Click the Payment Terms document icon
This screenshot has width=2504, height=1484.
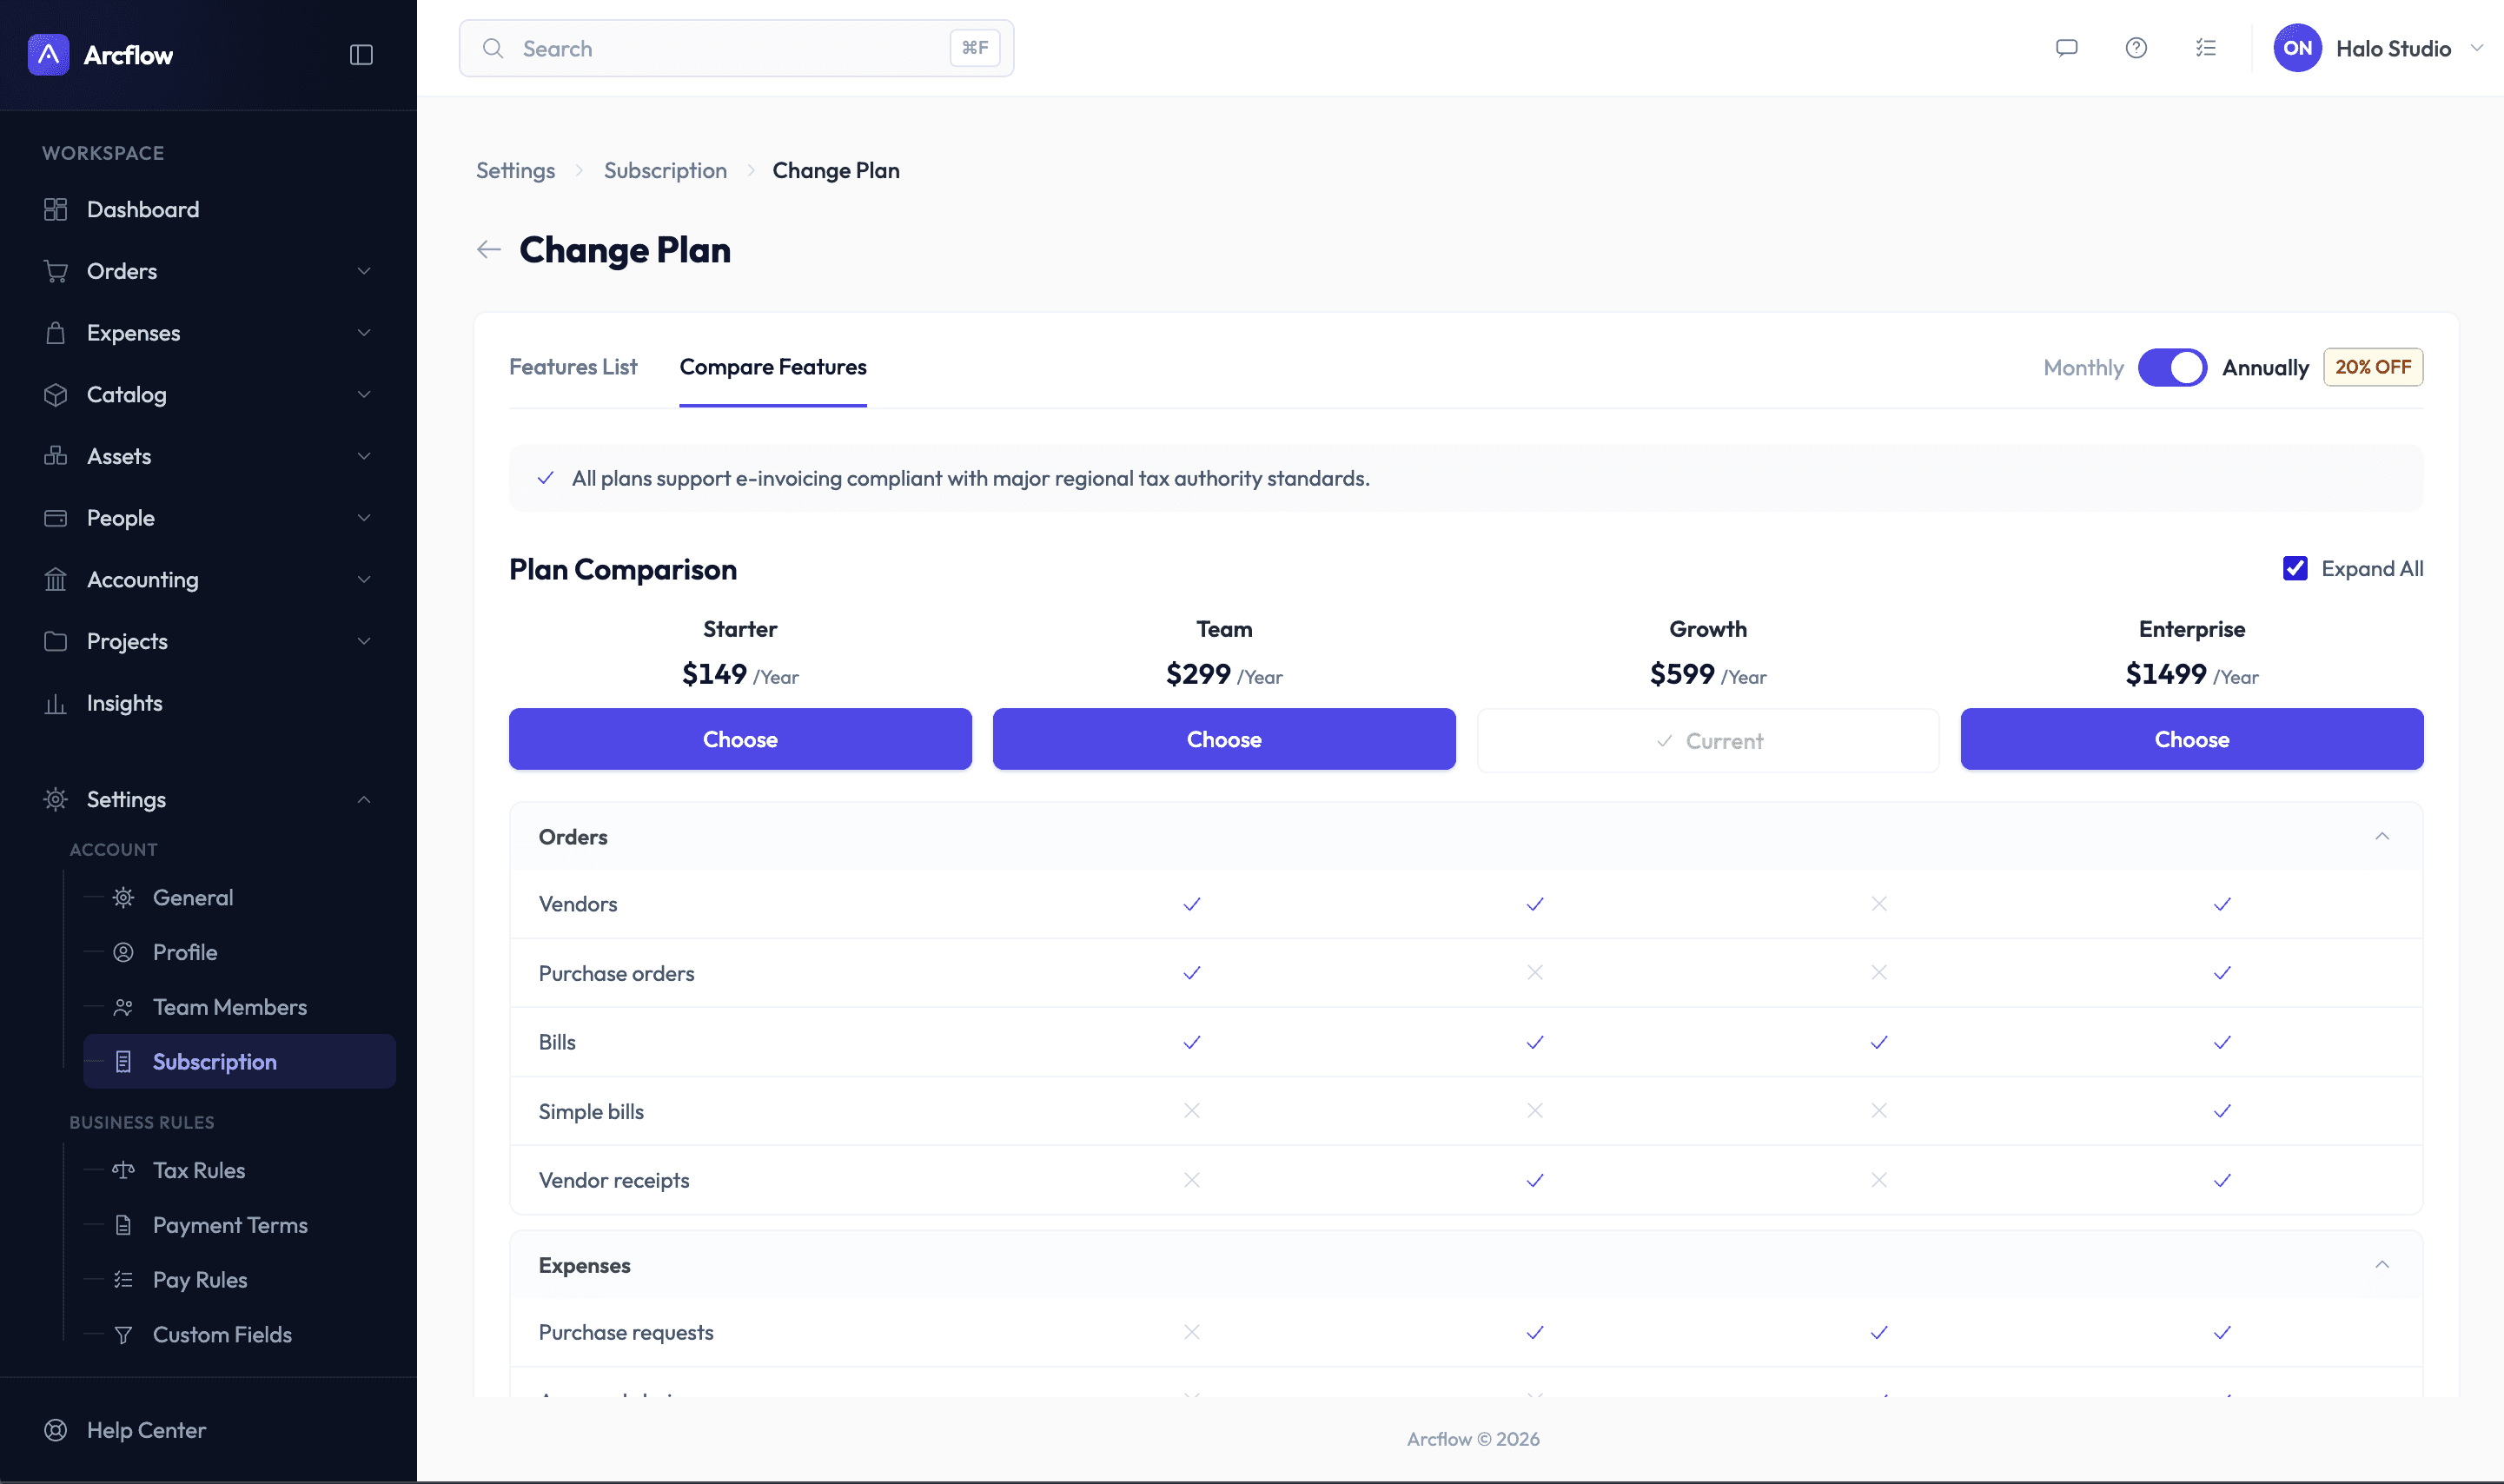123,1225
